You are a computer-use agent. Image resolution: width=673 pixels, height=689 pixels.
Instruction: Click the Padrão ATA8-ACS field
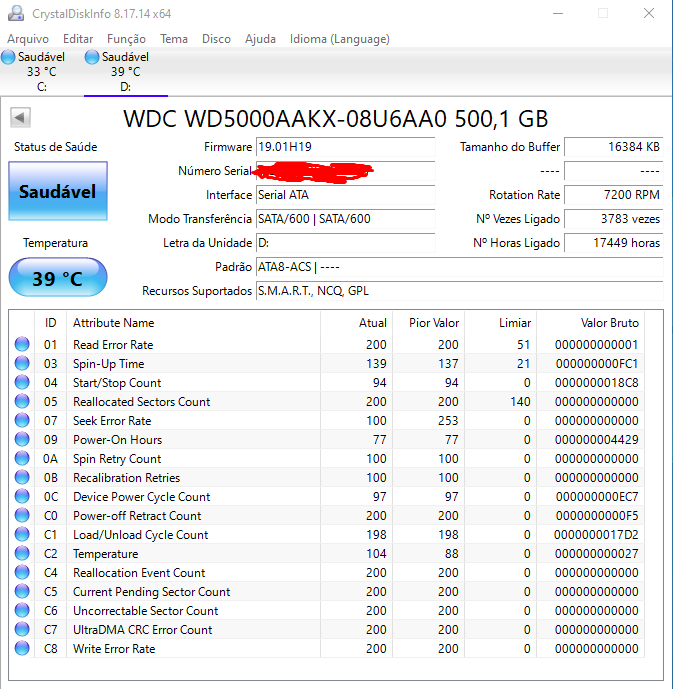coord(460,267)
